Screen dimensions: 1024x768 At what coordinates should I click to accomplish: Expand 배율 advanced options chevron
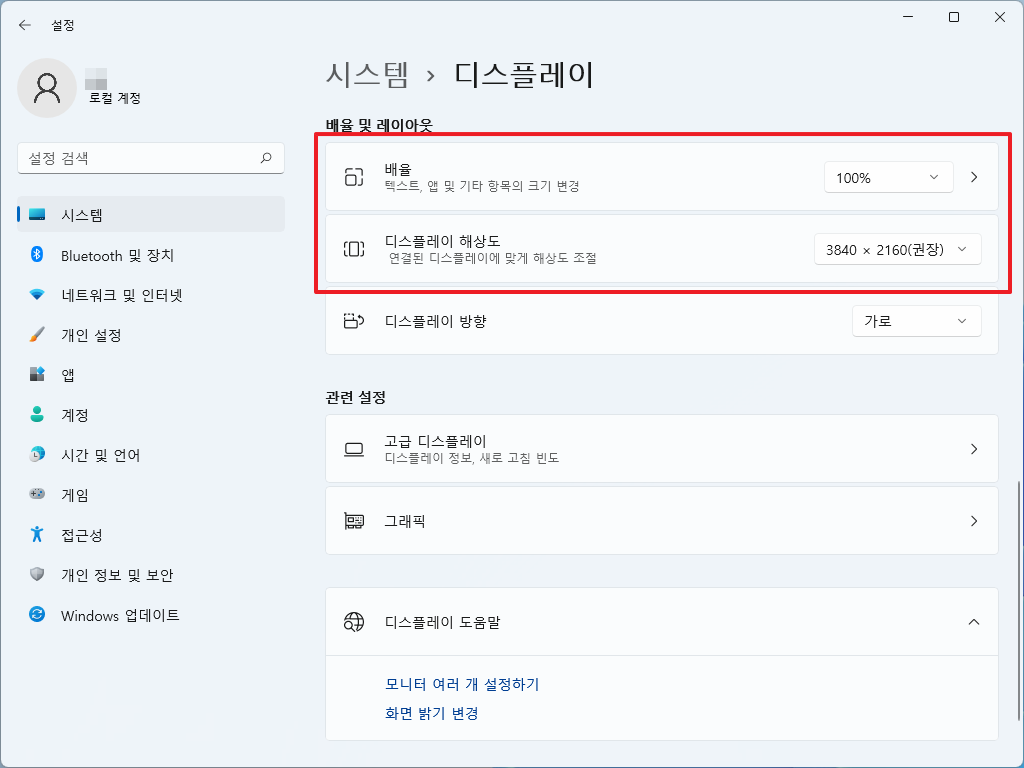pyautogui.click(x=974, y=177)
